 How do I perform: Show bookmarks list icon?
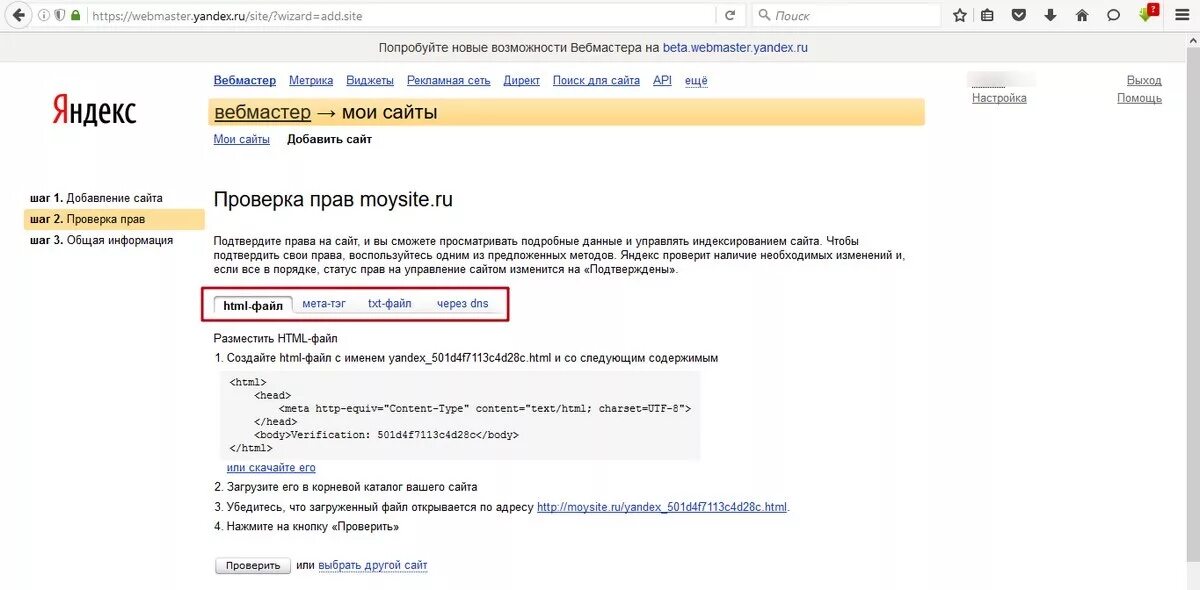coord(988,15)
